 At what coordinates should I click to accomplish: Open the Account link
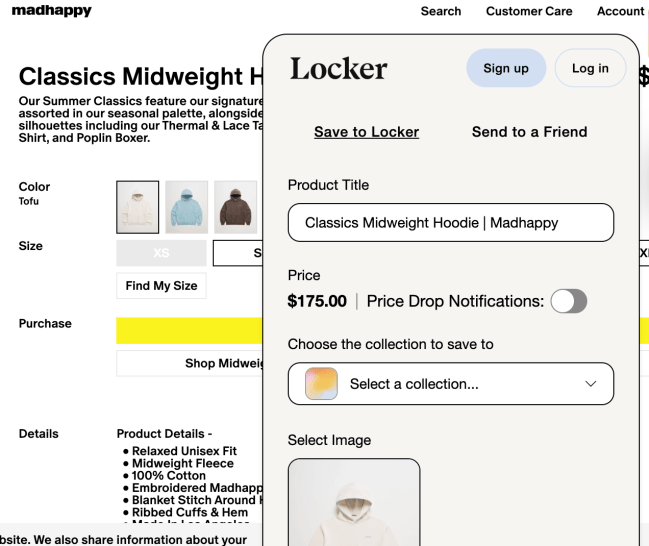pos(620,11)
